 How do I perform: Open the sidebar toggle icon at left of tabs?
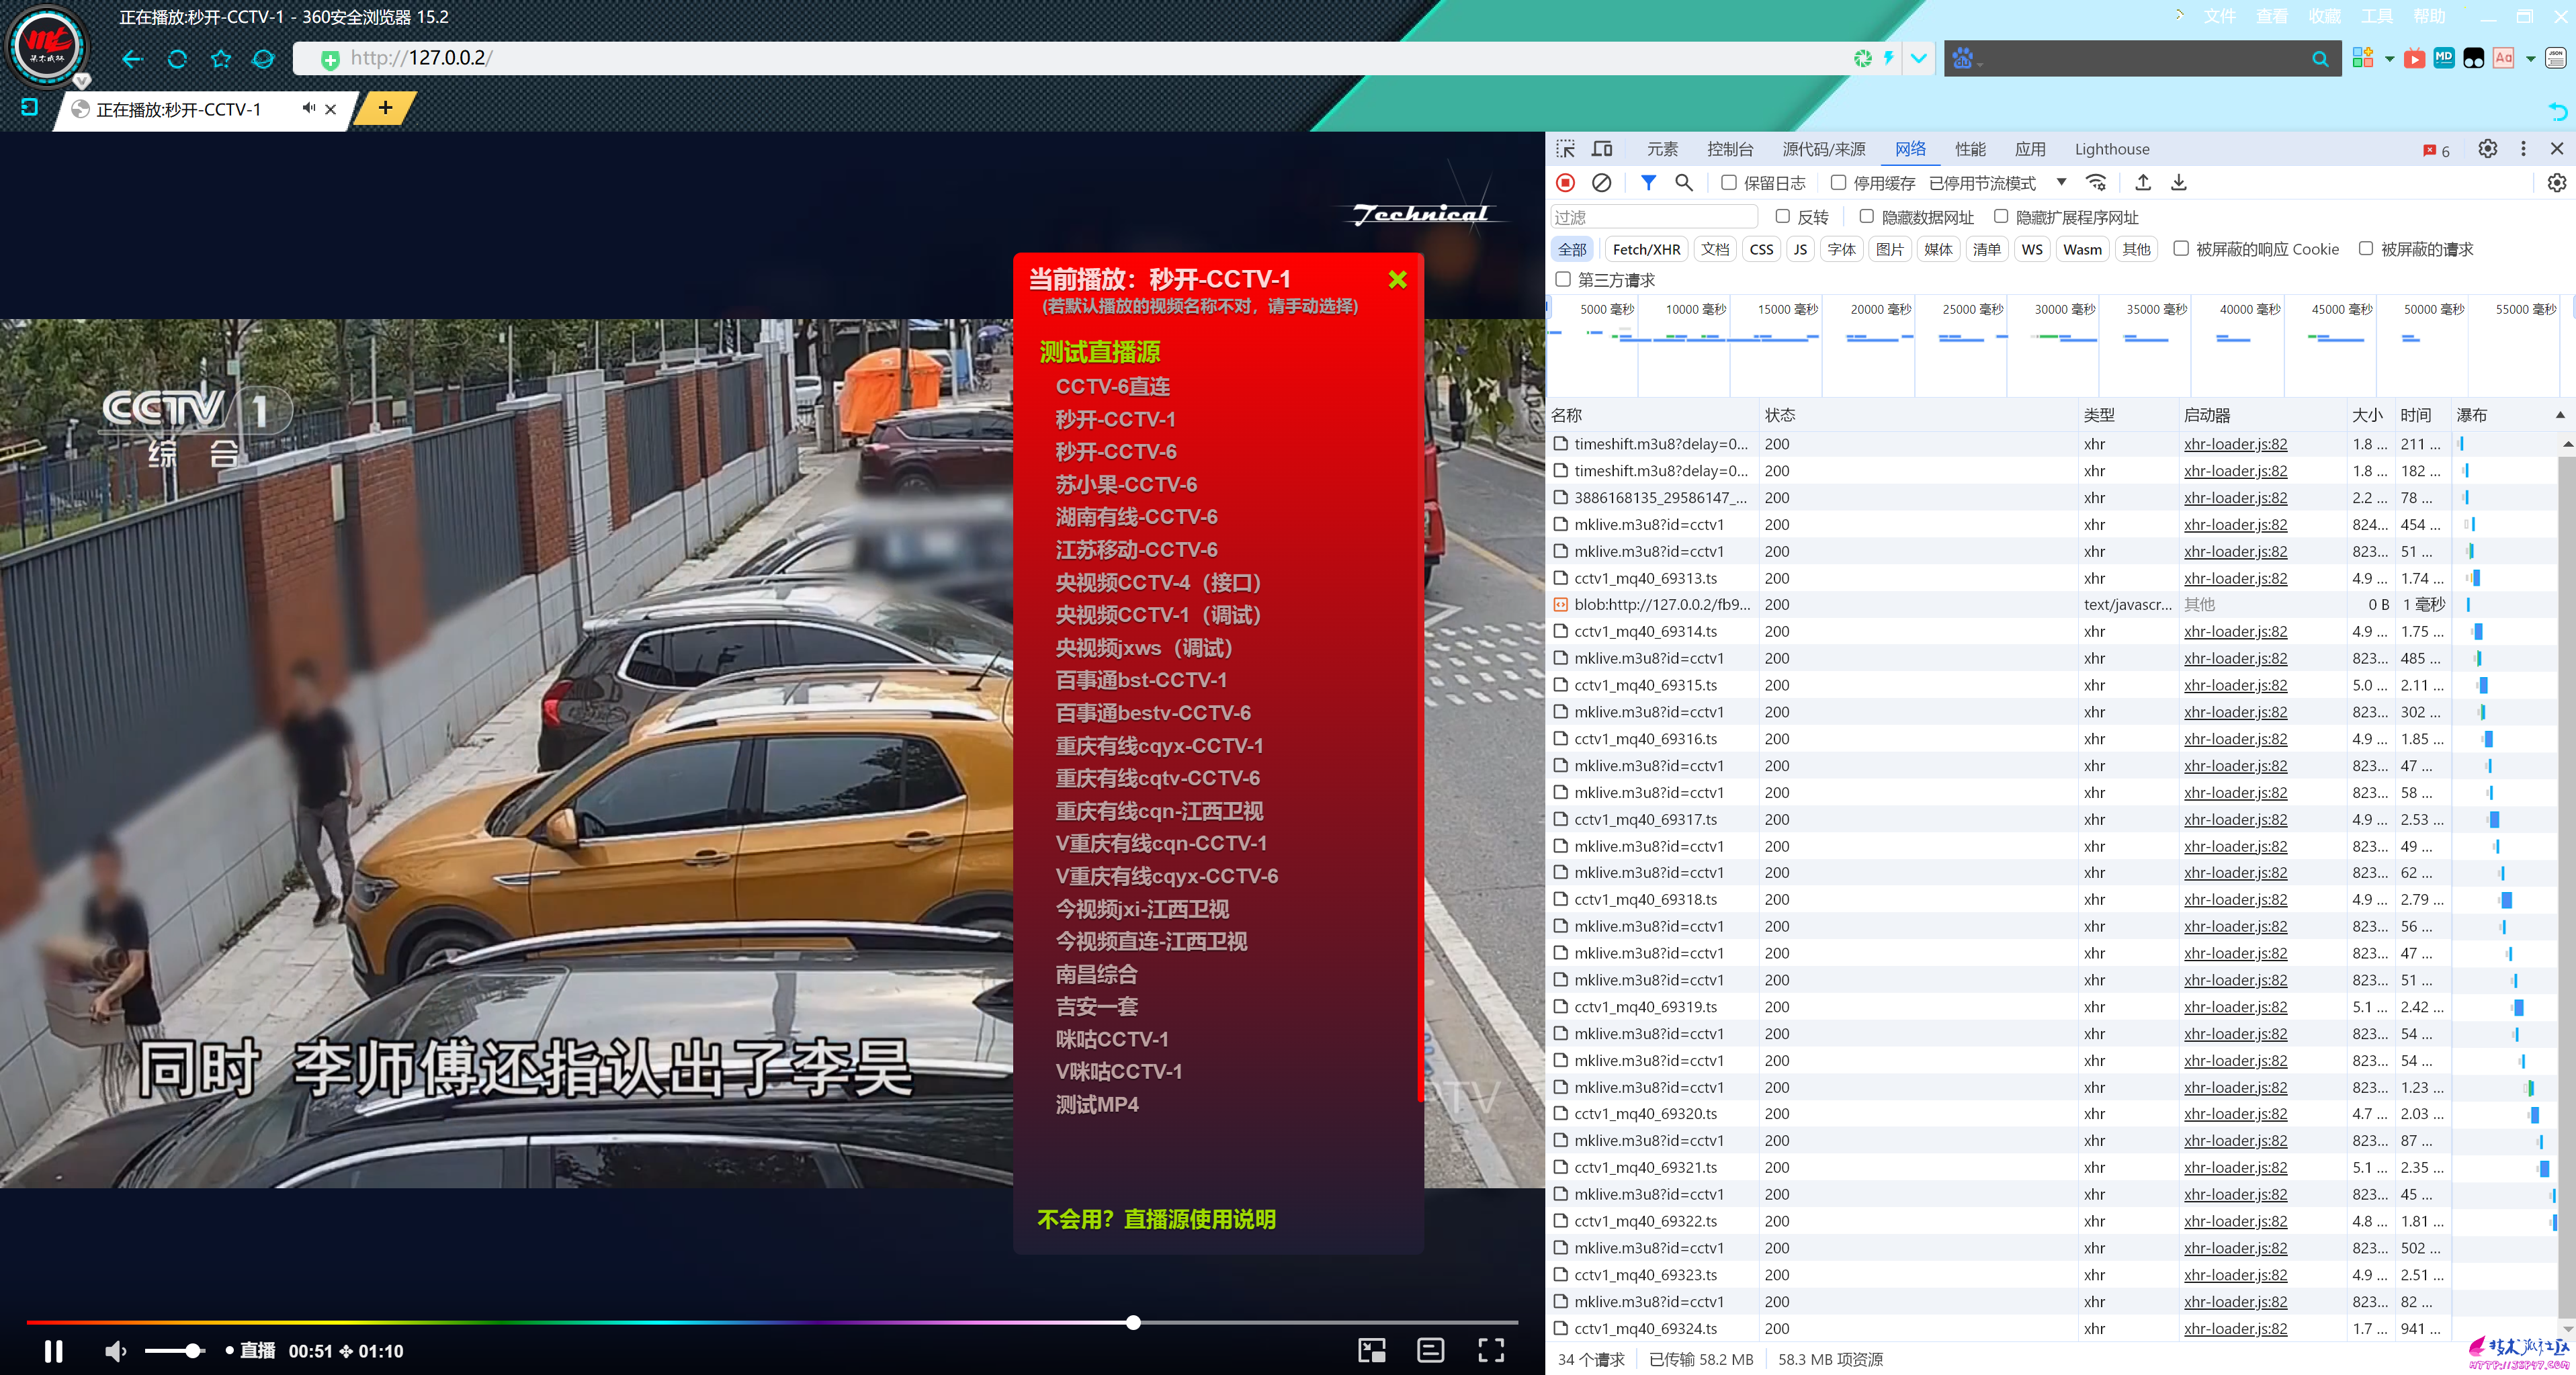click(30, 108)
